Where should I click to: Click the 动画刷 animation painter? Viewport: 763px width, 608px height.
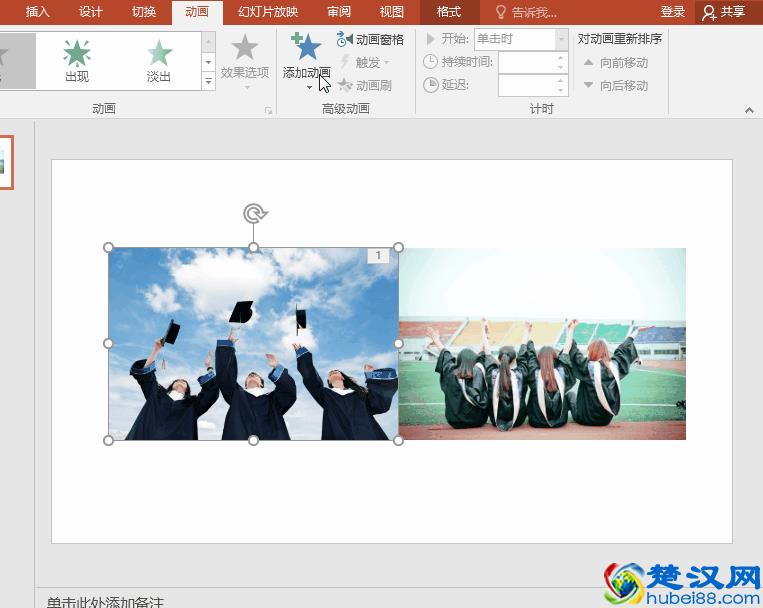click(x=365, y=85)
